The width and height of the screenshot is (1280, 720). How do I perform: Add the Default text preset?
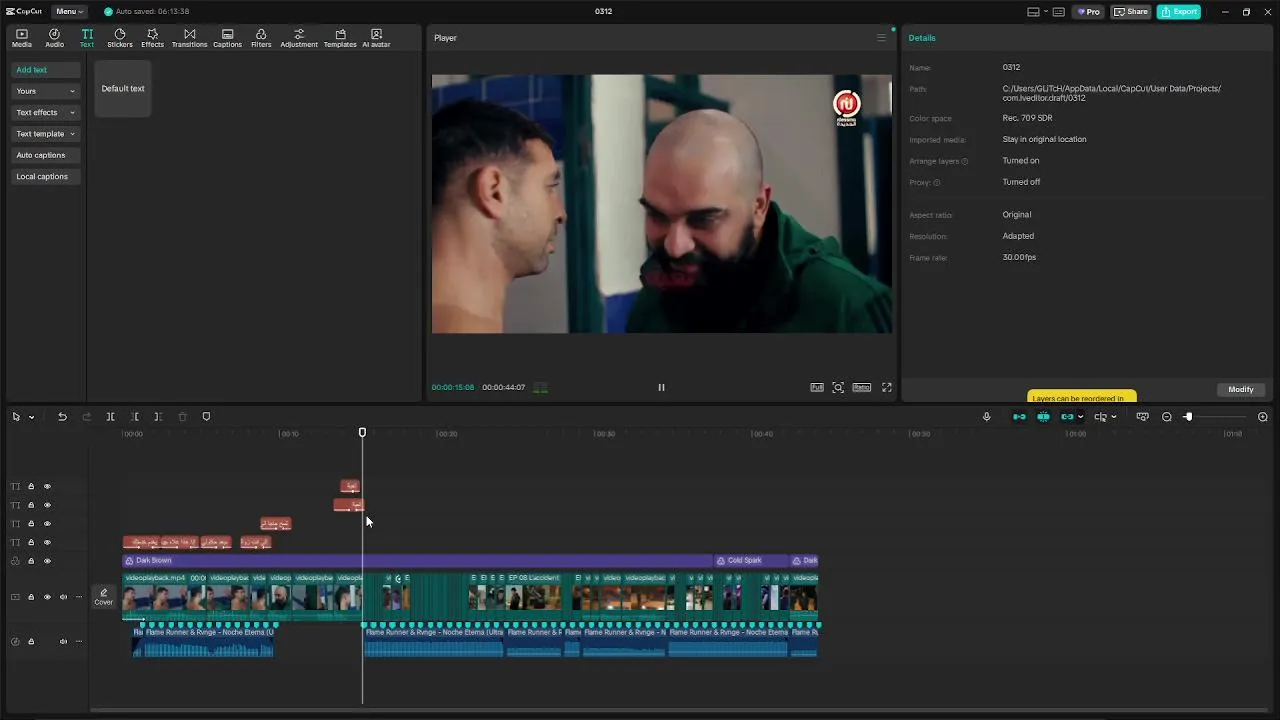(x=123, y=88)
